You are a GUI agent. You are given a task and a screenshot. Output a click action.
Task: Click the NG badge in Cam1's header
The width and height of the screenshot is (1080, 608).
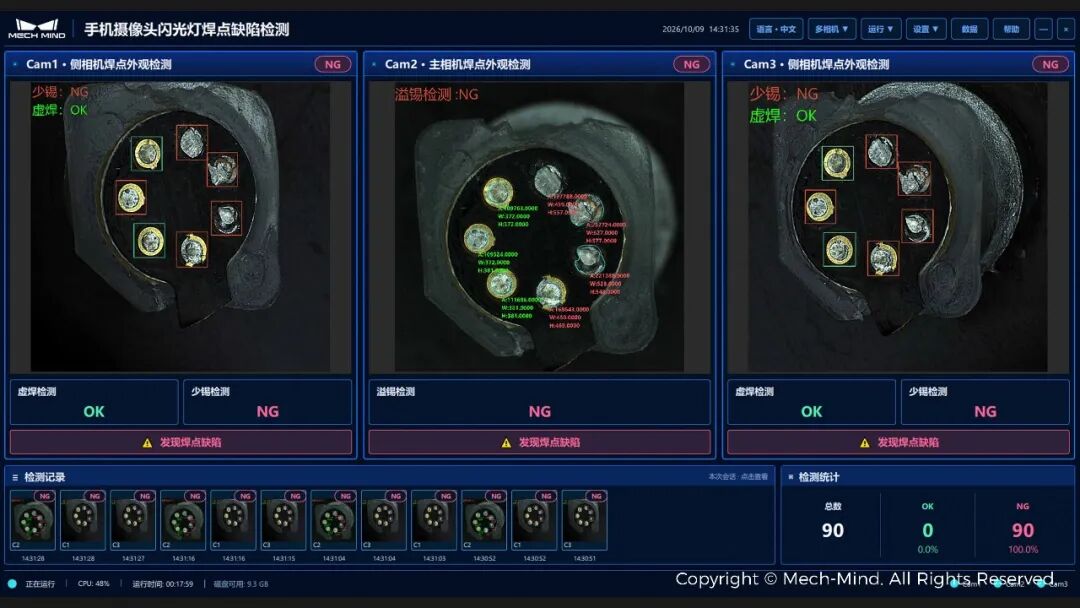click(x=333, y=64)
